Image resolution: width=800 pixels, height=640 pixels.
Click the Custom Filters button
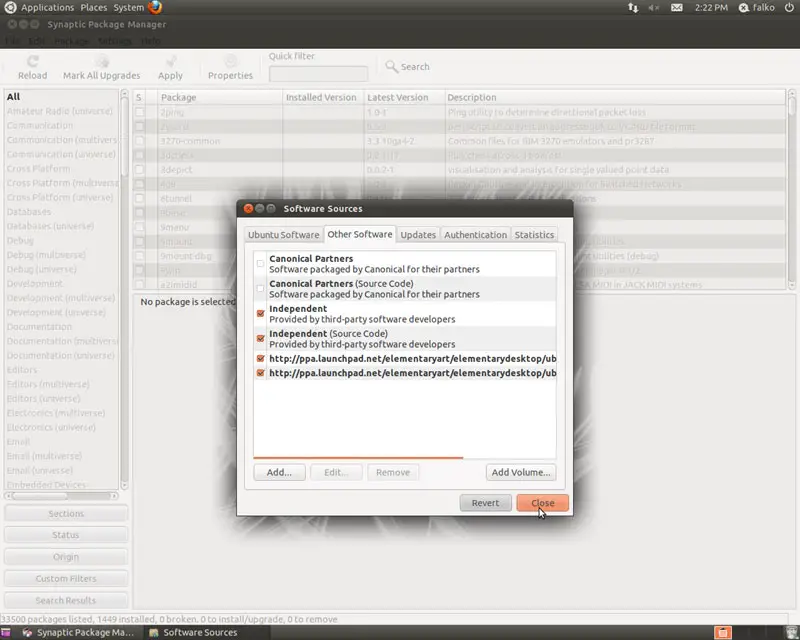coord(66,579)
